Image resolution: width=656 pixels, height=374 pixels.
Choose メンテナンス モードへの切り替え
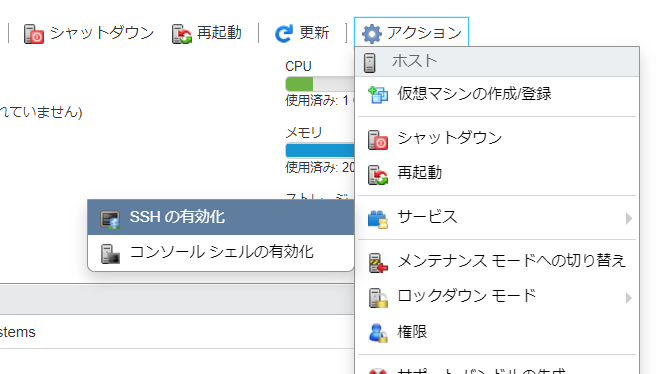[x=497, y=261]
